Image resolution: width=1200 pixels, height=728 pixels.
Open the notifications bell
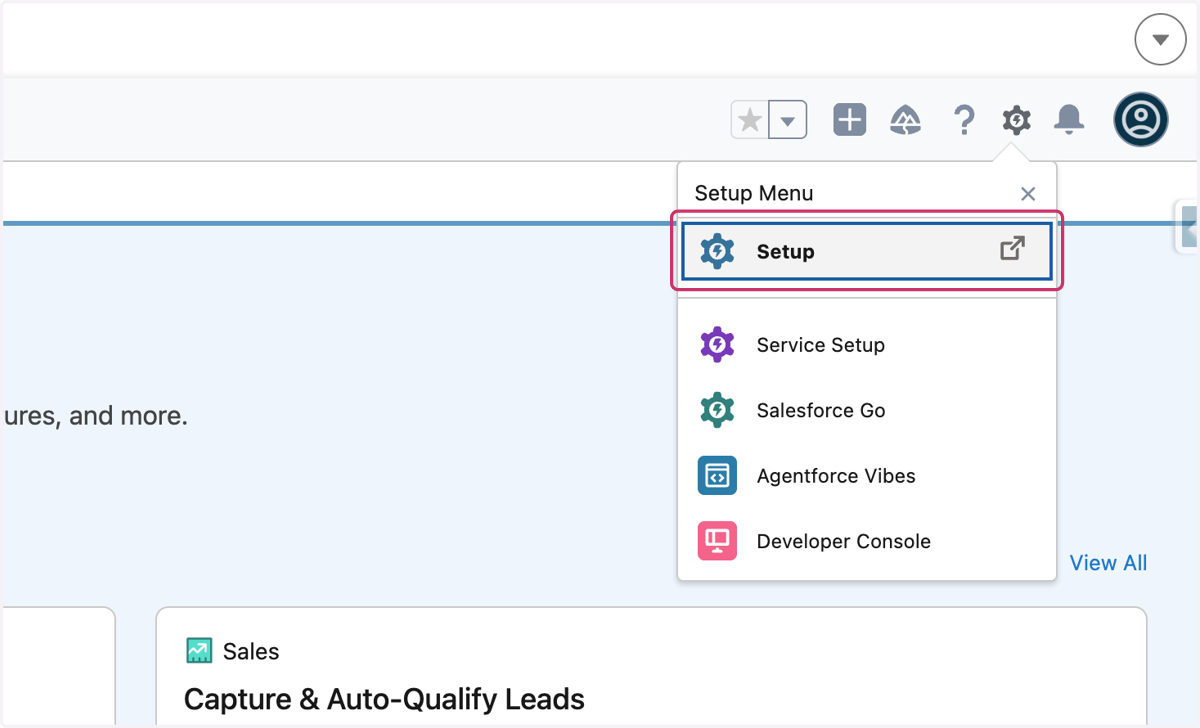(x=1070, y=120)
